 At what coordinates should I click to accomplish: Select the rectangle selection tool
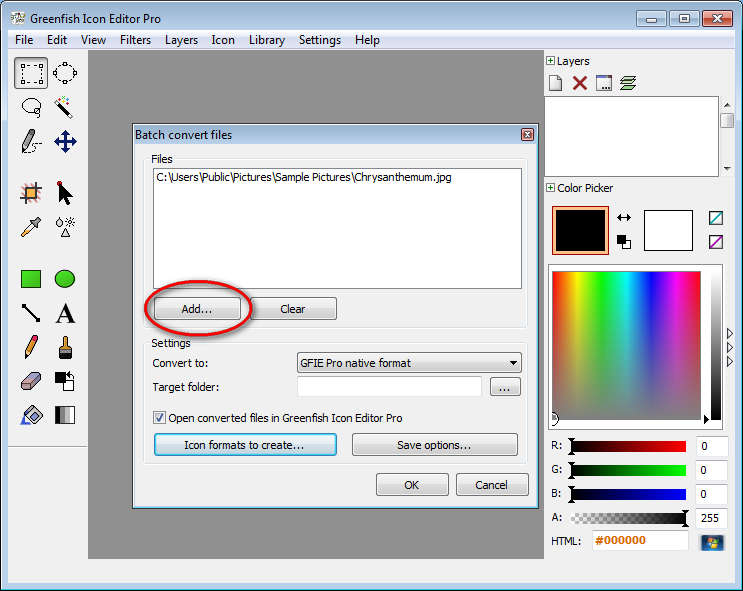31,73
